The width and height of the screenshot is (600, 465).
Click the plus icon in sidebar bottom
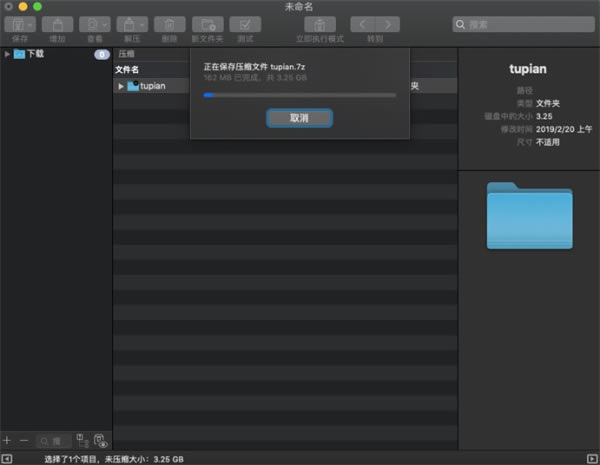(x=7, y=441)
